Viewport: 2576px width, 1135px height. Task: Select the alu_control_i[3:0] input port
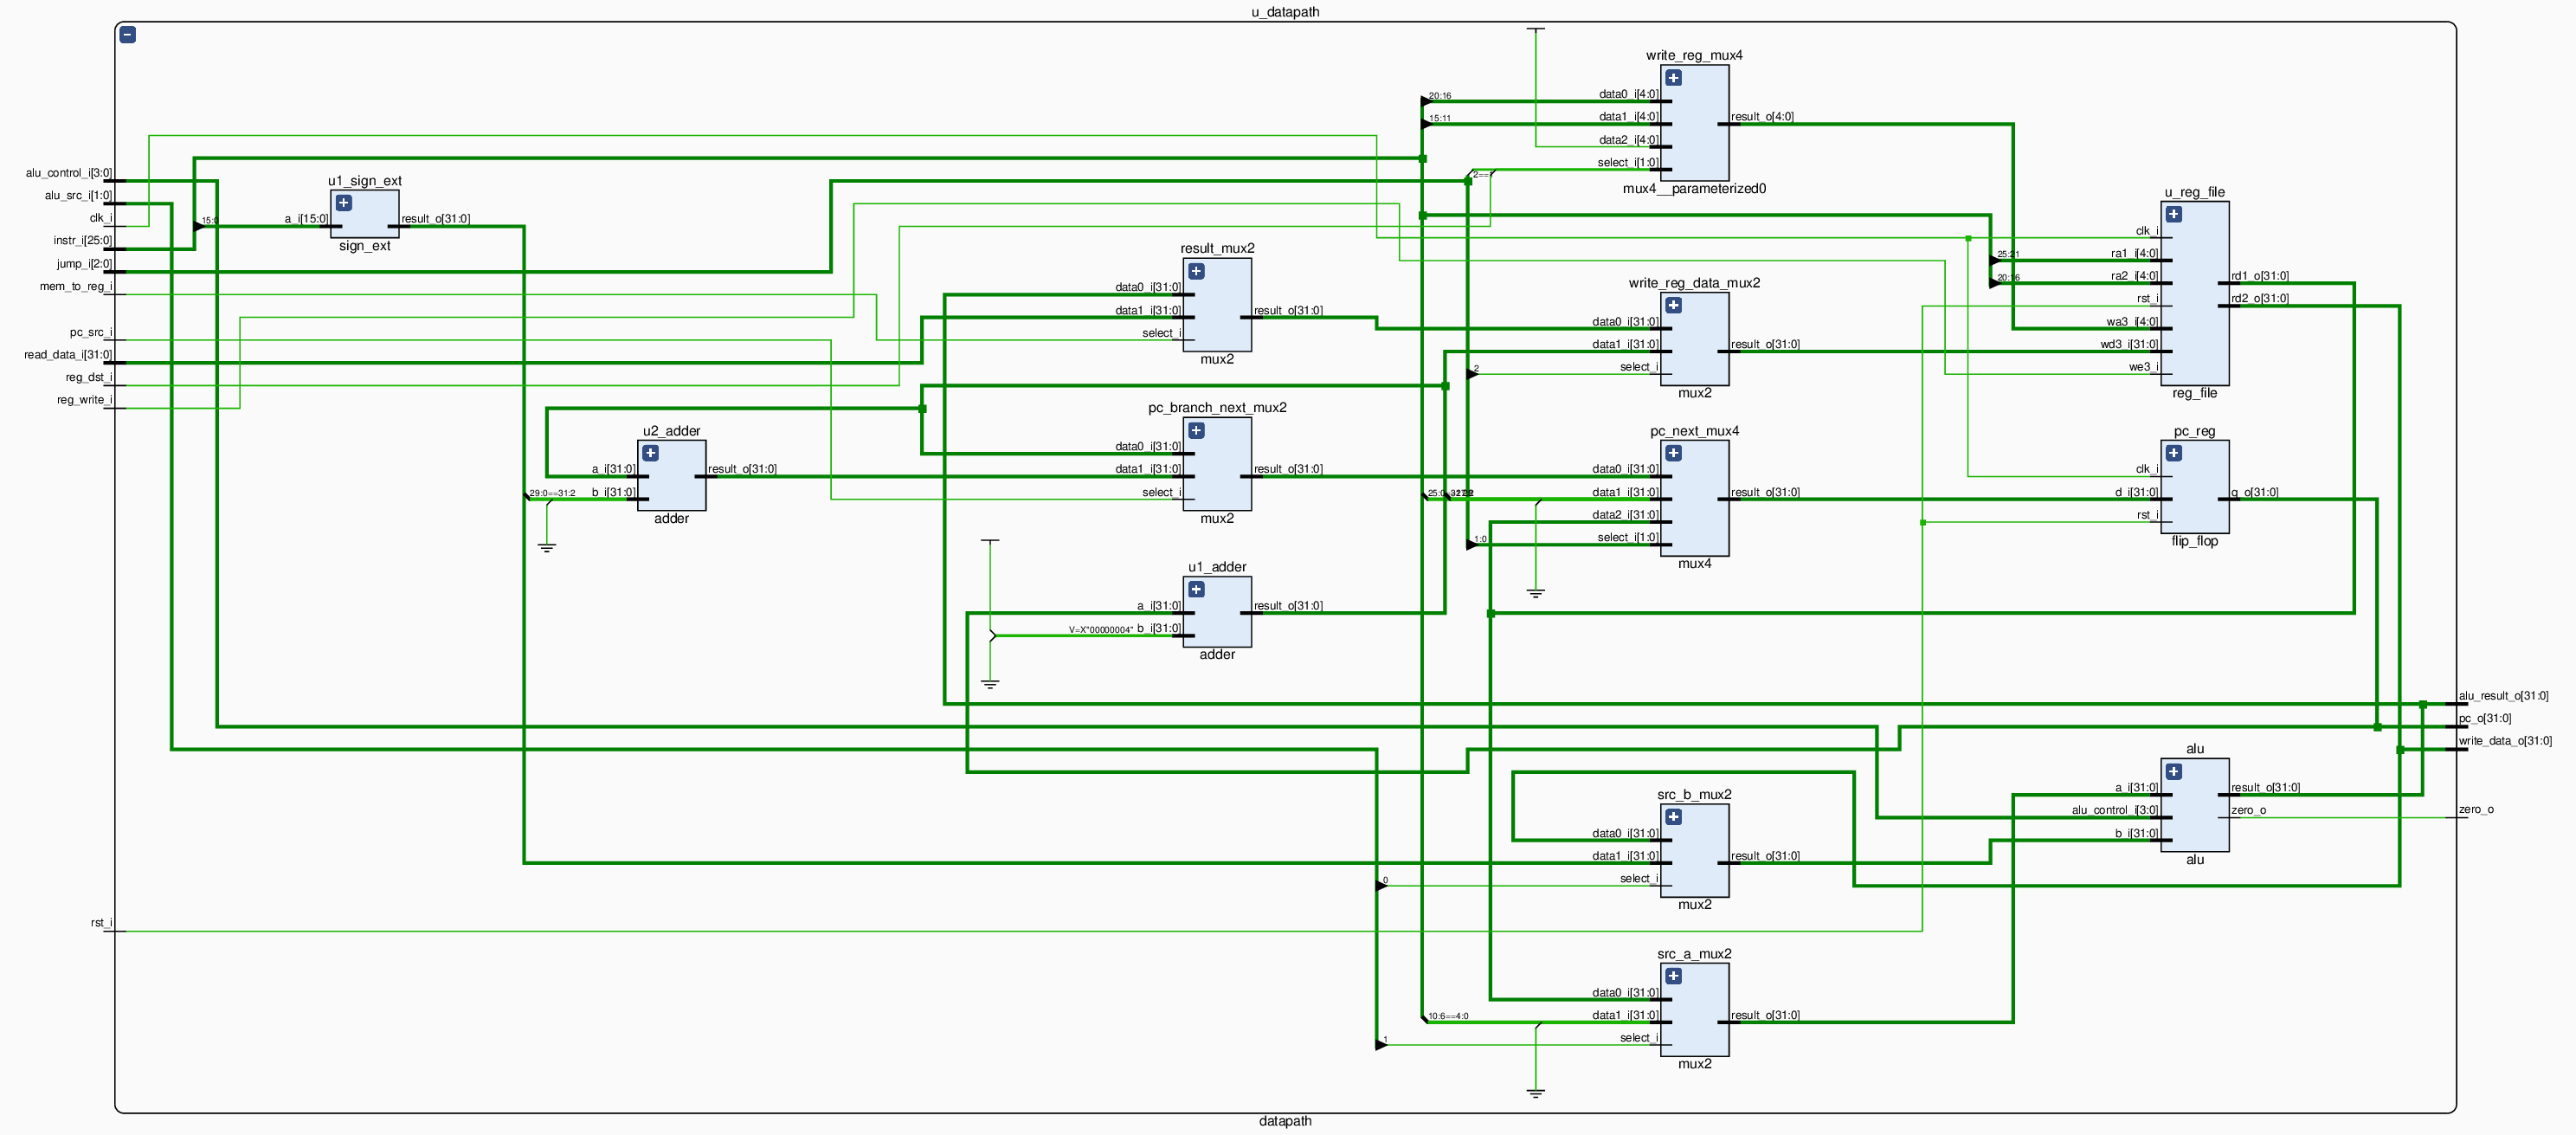(69, 173)
